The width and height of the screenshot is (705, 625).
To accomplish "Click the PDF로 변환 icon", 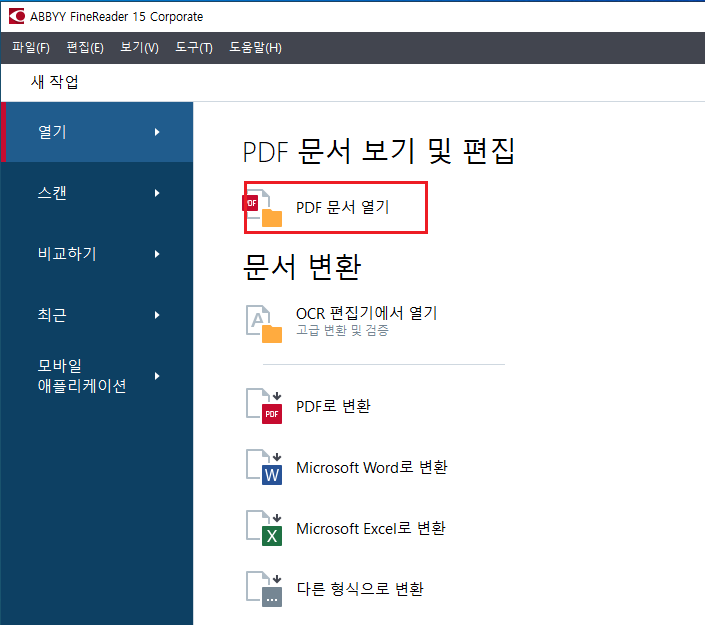I will pos(264,406).
